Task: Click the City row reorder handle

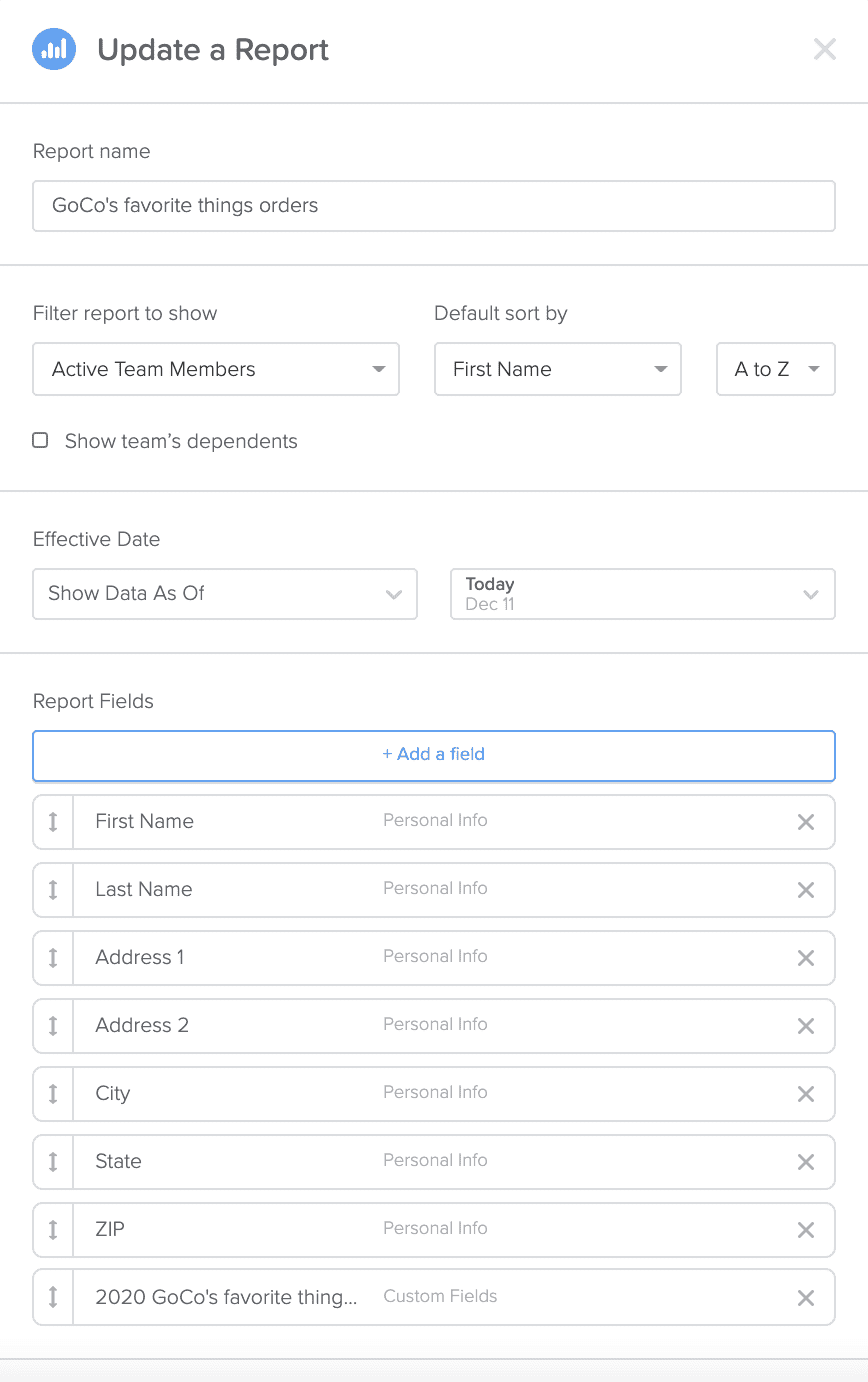Action: click(53, 1094)
